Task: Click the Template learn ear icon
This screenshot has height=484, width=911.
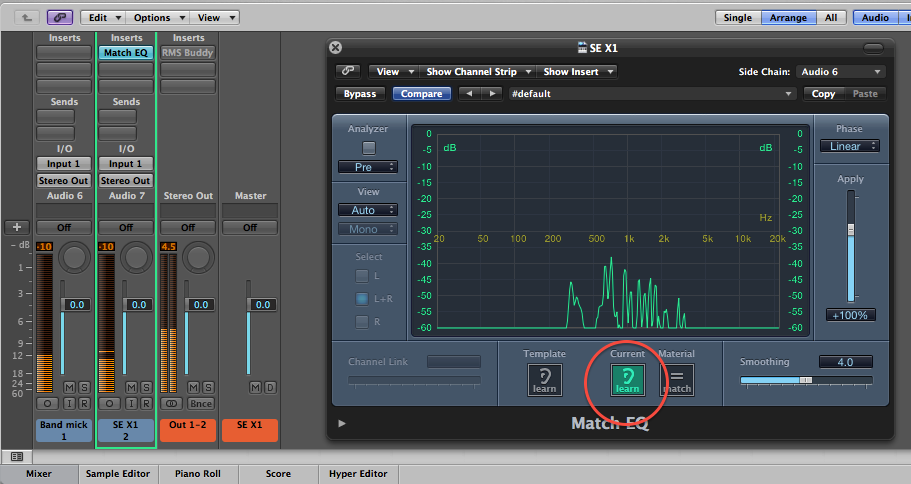Action: [x=544, y=380]
